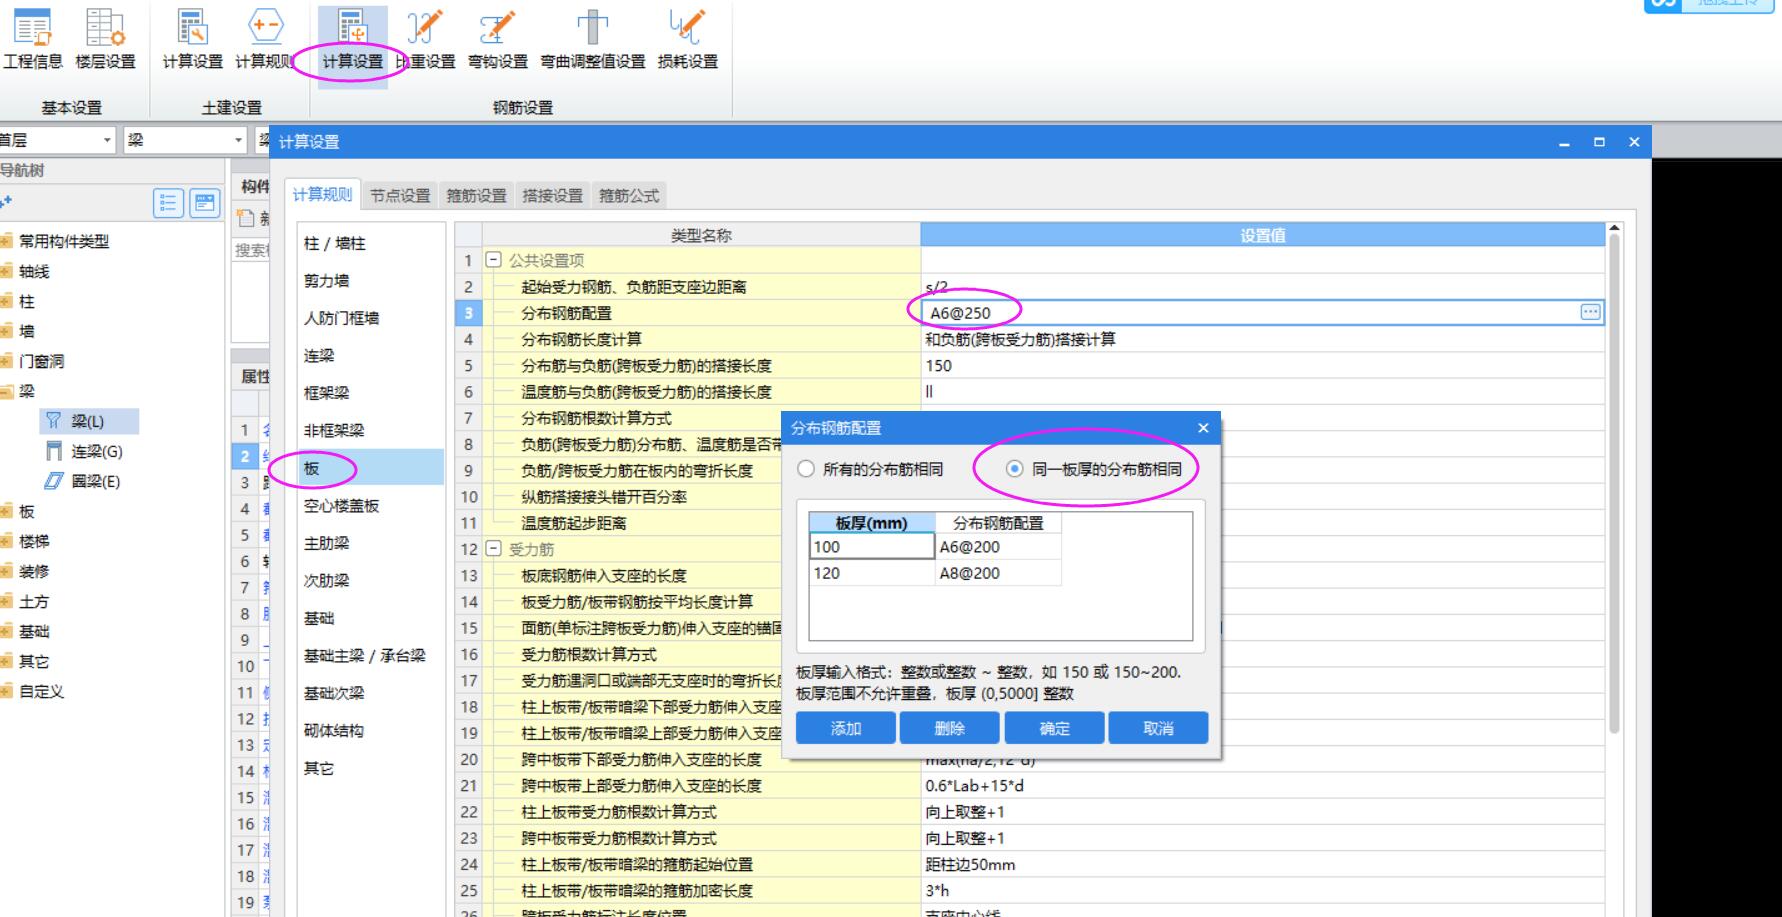Click A8@200 configuration cell
Viewport: 1782px width, 917px height.
[x=998, y=573]
